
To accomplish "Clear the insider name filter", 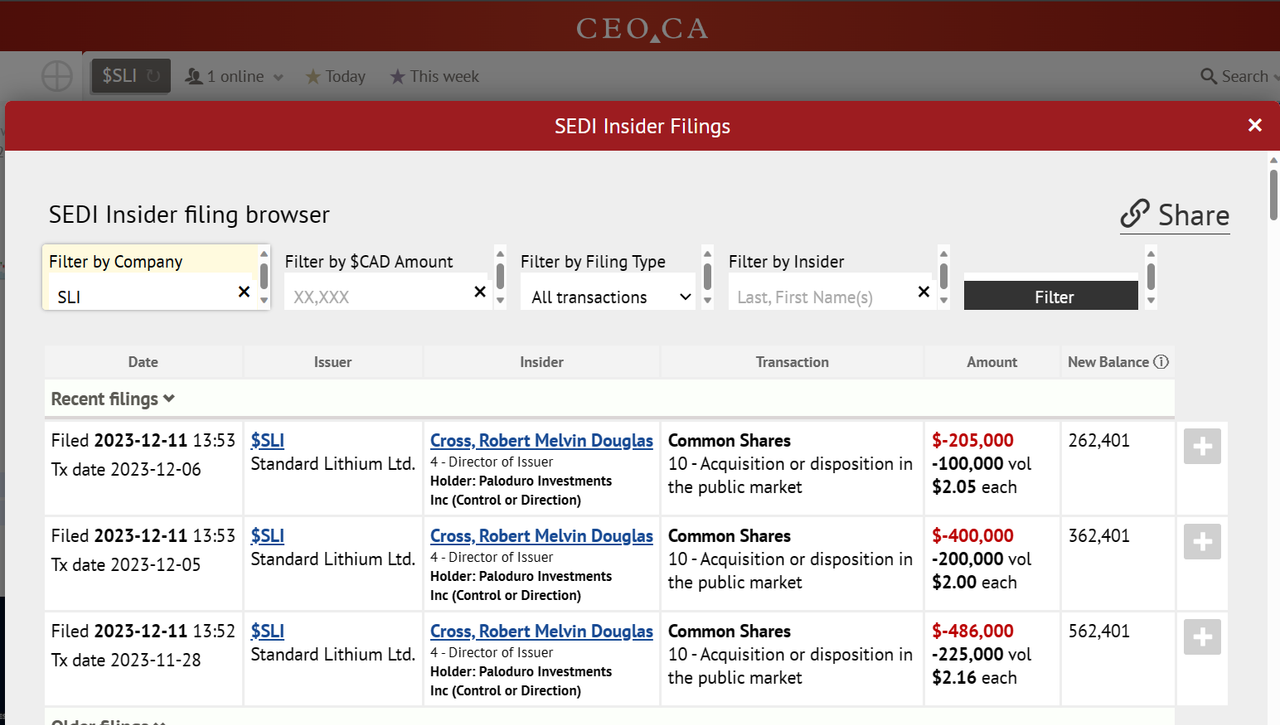I will pyautogui.click(x=924, y=291).
